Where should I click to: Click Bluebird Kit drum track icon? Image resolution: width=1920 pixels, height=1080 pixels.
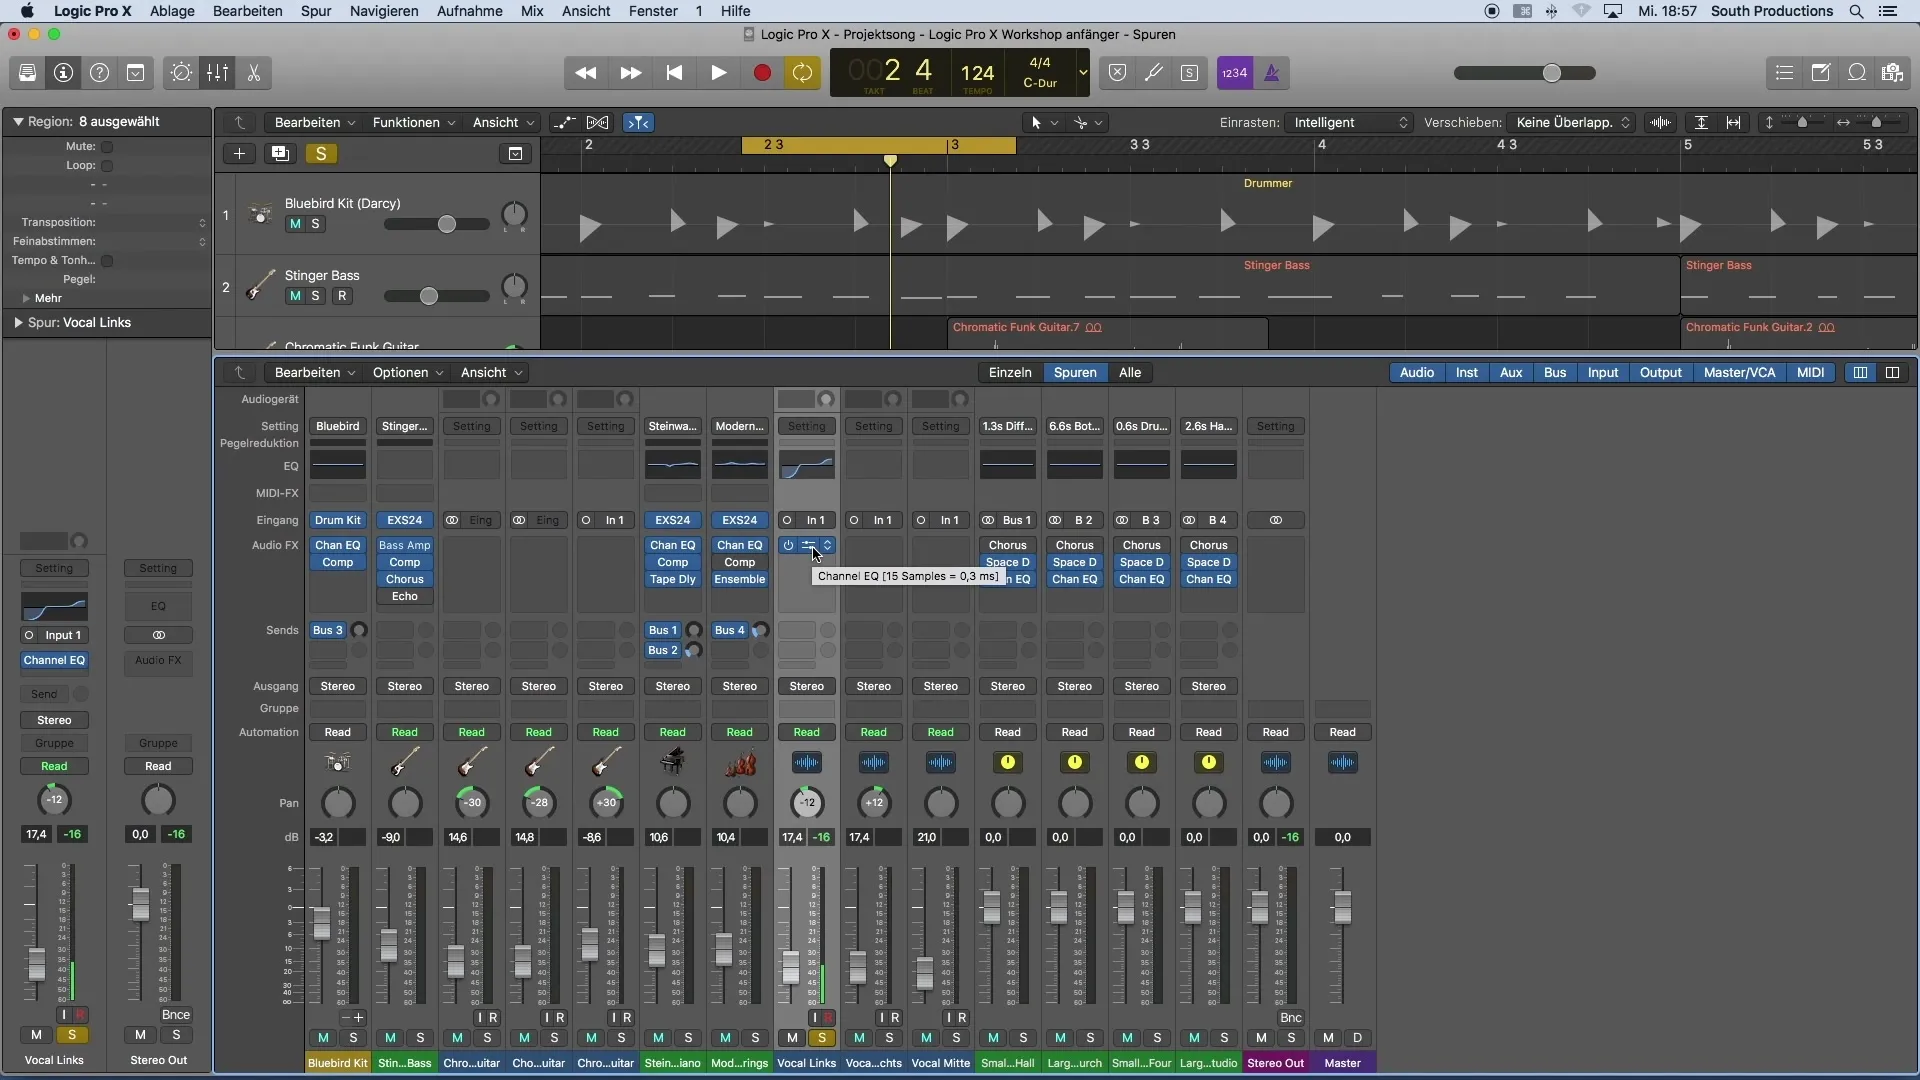click(260, 214)
